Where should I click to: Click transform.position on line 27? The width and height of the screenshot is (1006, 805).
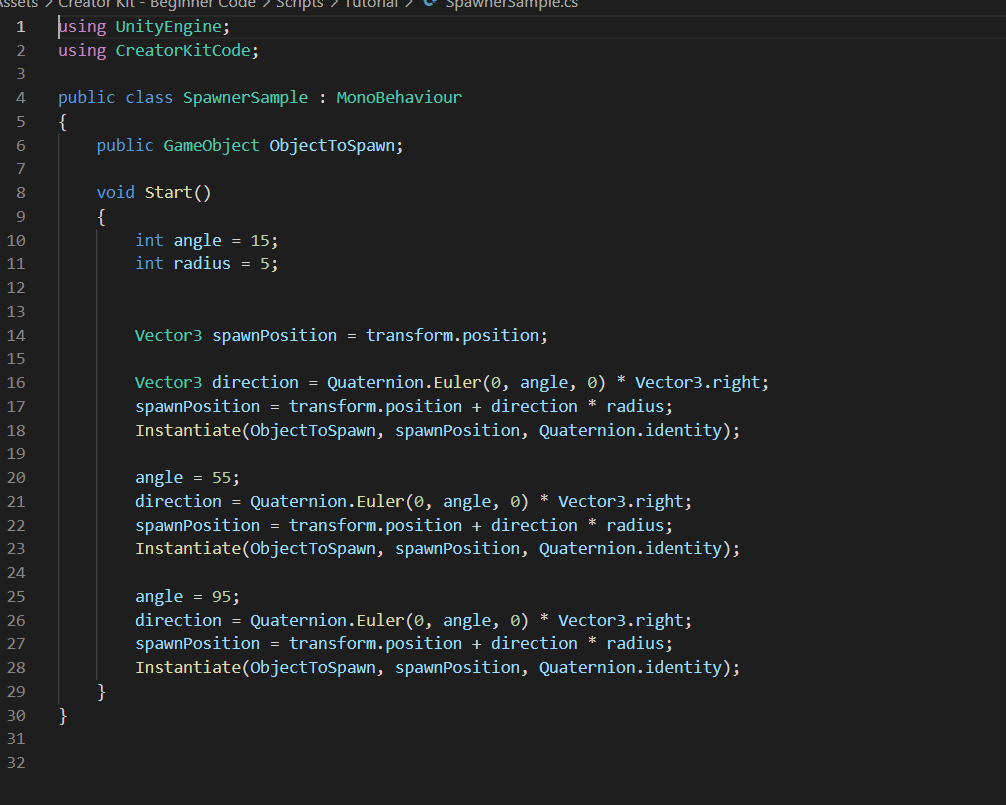(x=375, y=643)
